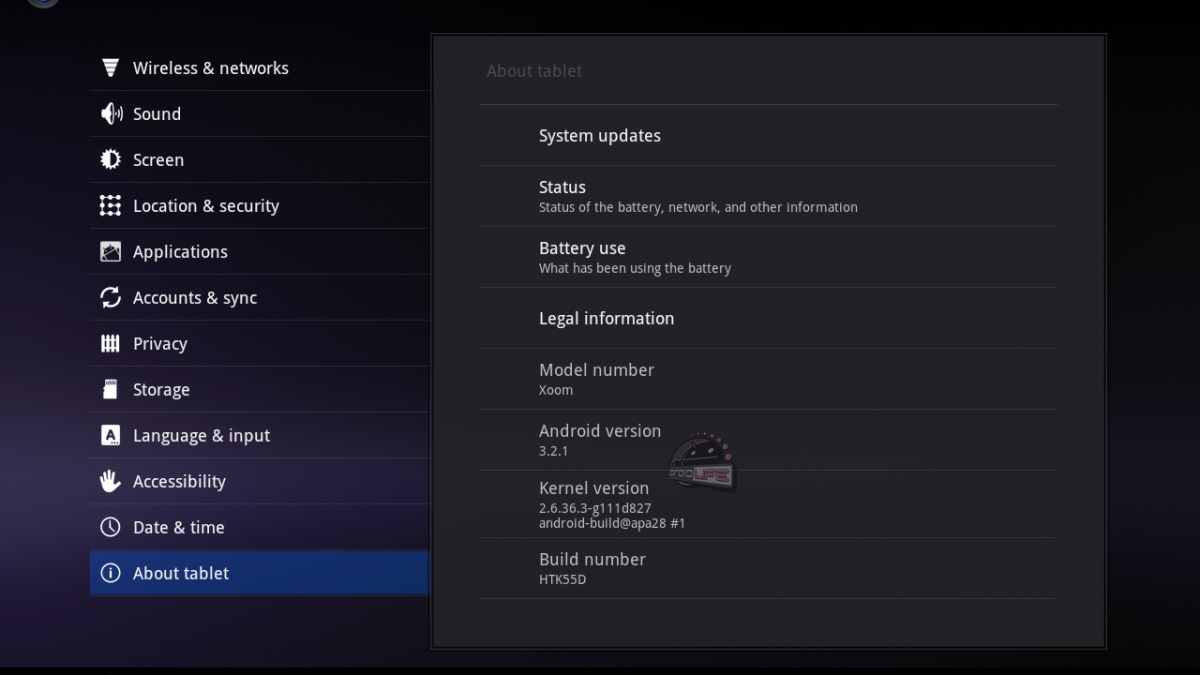Screen dimensions: 1200x675
Task: Click the Sound speaker icon
Action: 111,114
